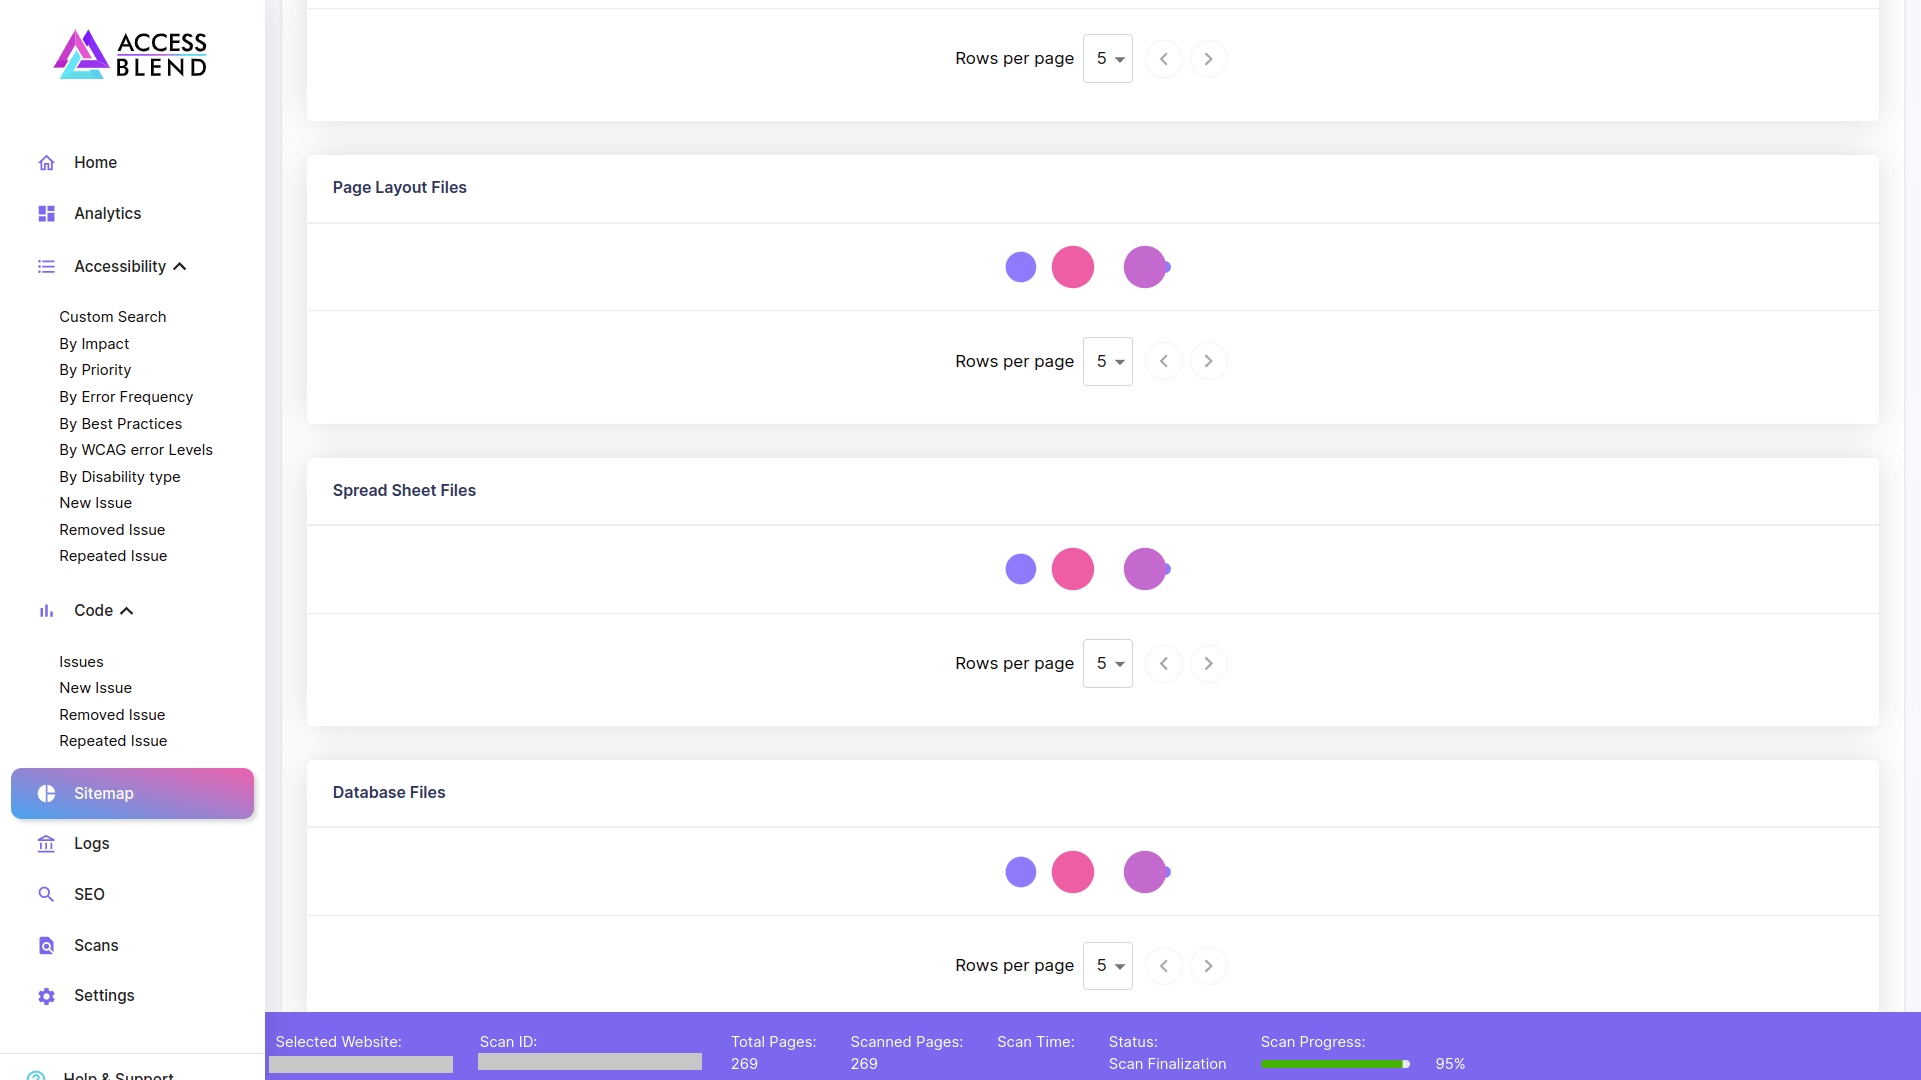
Task: Open the Settings page
Action: [x=104, y=996]
